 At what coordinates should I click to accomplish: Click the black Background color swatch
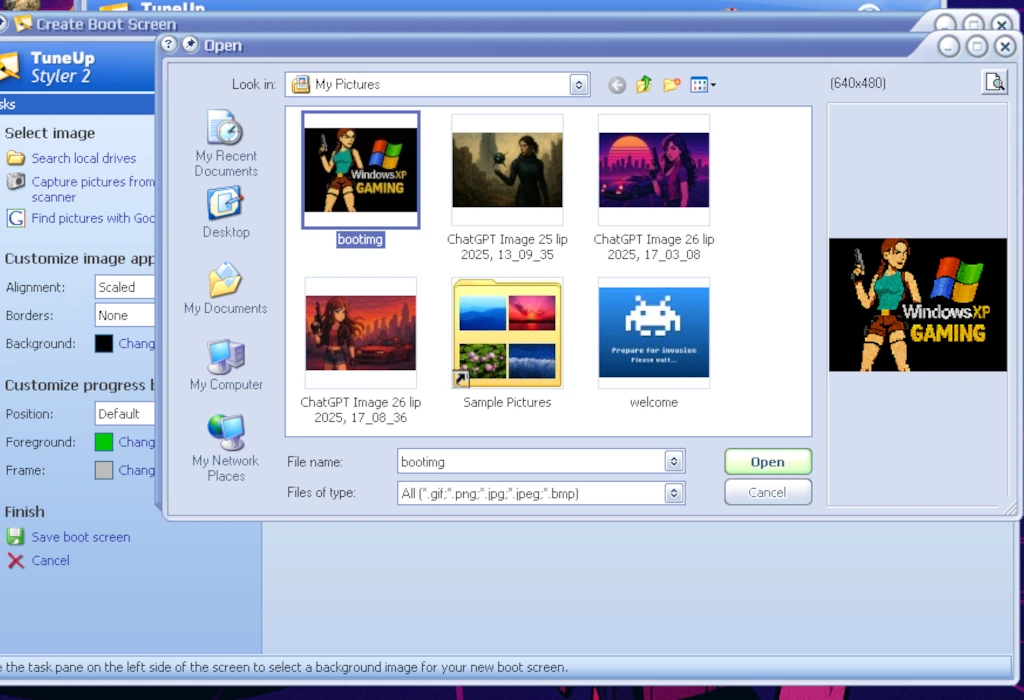pos(104,343)
